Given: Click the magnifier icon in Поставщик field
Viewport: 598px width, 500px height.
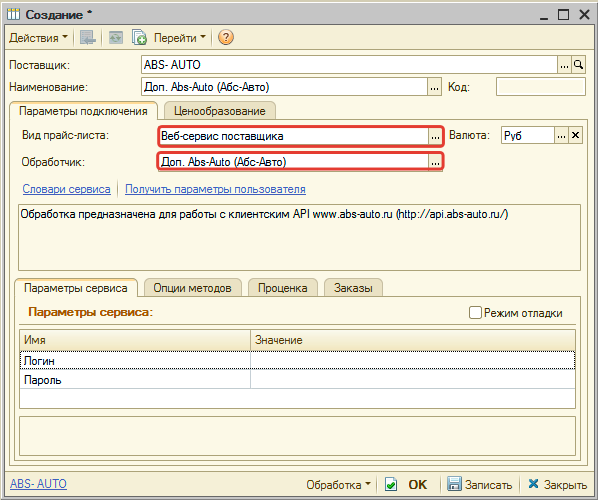Looking at the screenshot, I should click(x=579, y=65).
